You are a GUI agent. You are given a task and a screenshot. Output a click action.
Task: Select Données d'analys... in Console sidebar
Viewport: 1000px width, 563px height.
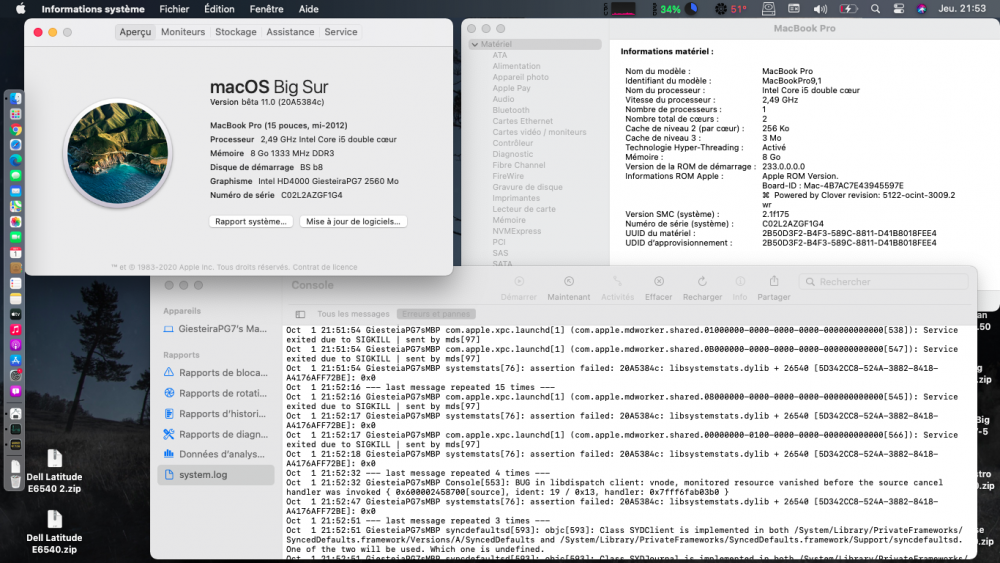[x=216, y=454]
